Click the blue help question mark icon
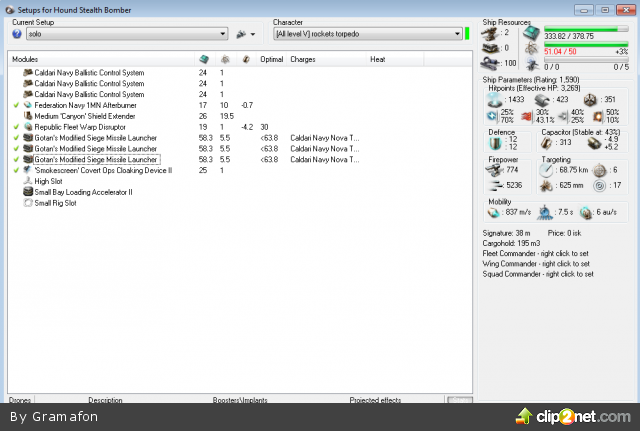 [17, 34]
